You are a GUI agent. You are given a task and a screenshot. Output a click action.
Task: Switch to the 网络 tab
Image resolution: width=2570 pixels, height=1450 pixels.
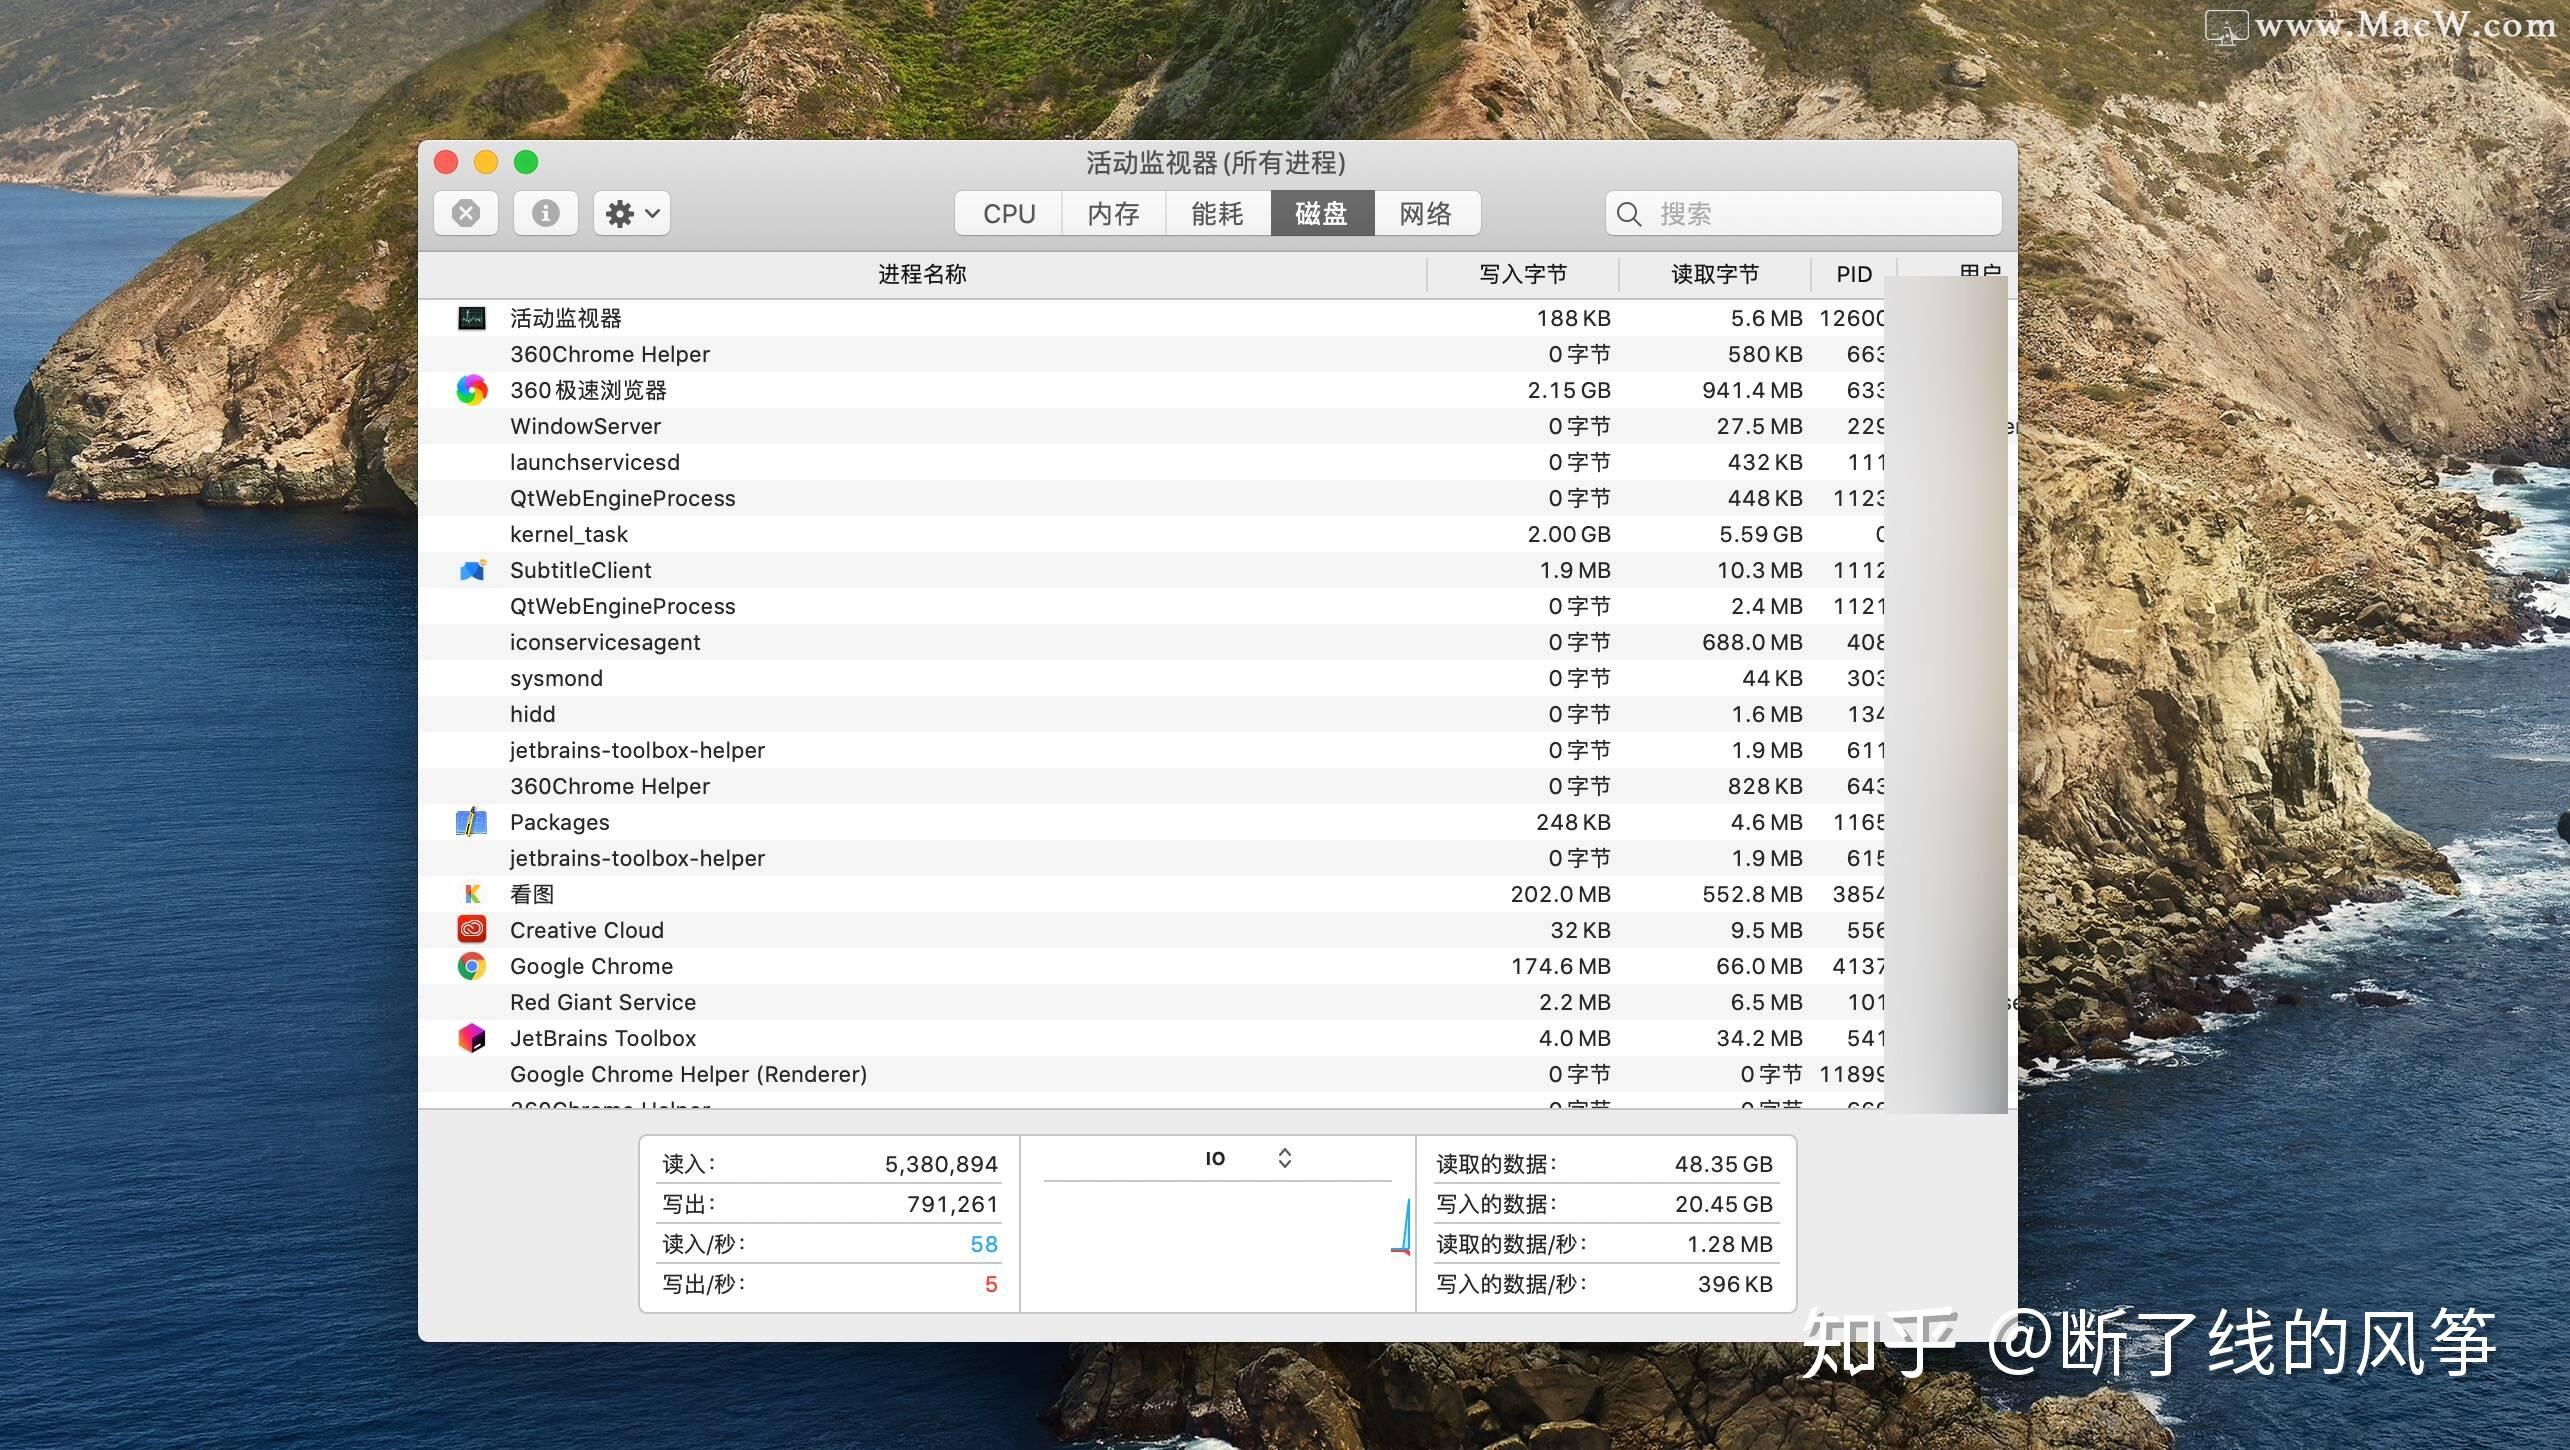pos(1427,213)
